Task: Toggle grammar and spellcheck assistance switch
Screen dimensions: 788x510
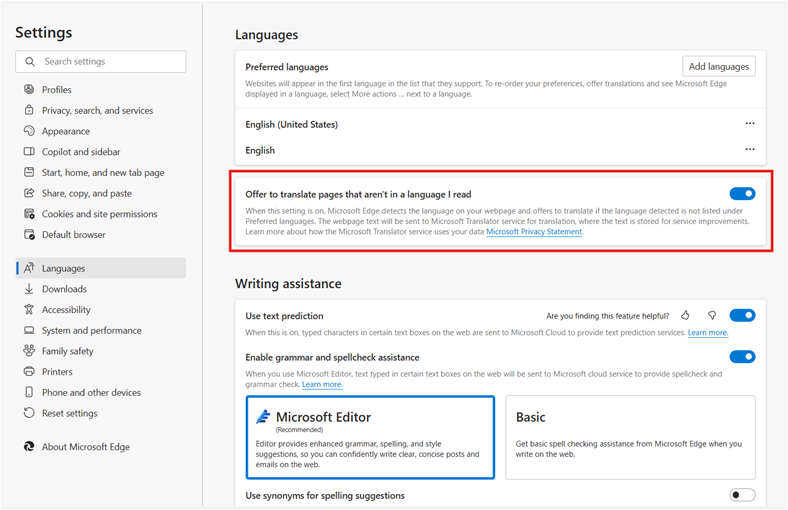Action: [x=742, y=357]
